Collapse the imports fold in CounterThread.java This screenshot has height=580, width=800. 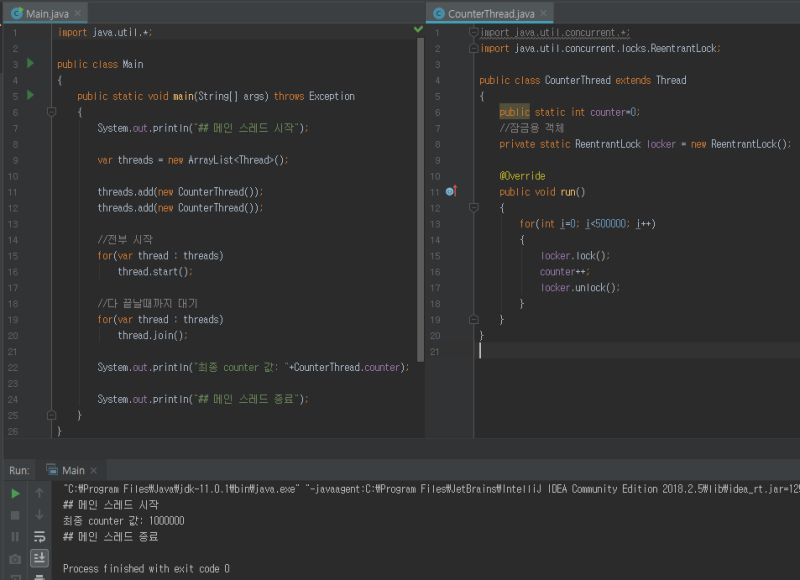[474, 32]
